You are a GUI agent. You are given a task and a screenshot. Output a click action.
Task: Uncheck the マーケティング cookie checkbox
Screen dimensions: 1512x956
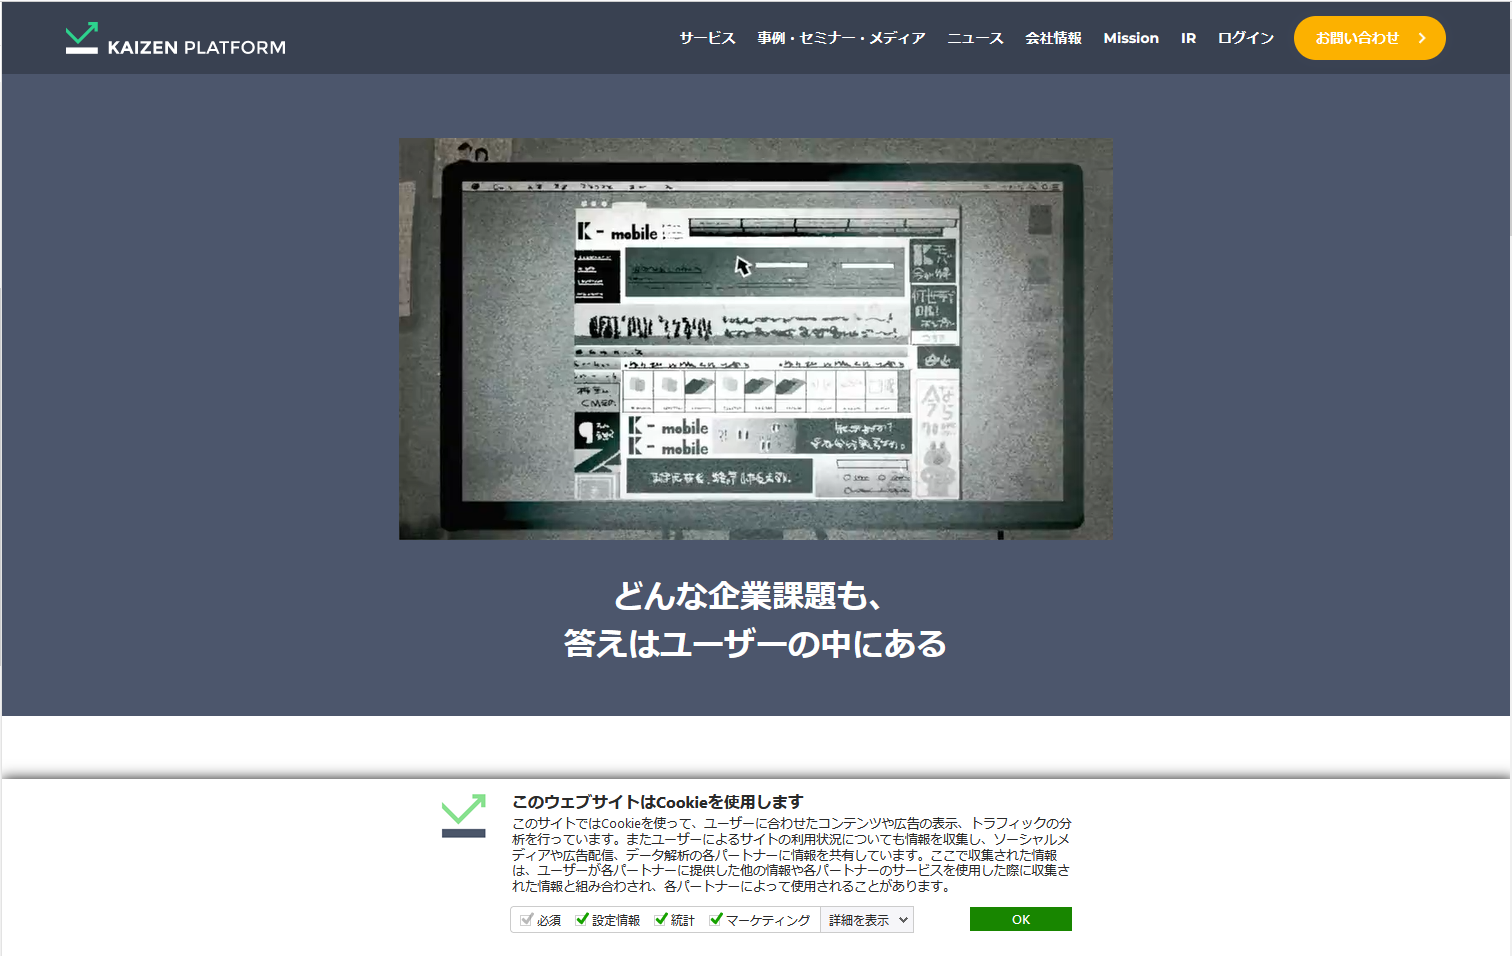click(x=716, y=920)
